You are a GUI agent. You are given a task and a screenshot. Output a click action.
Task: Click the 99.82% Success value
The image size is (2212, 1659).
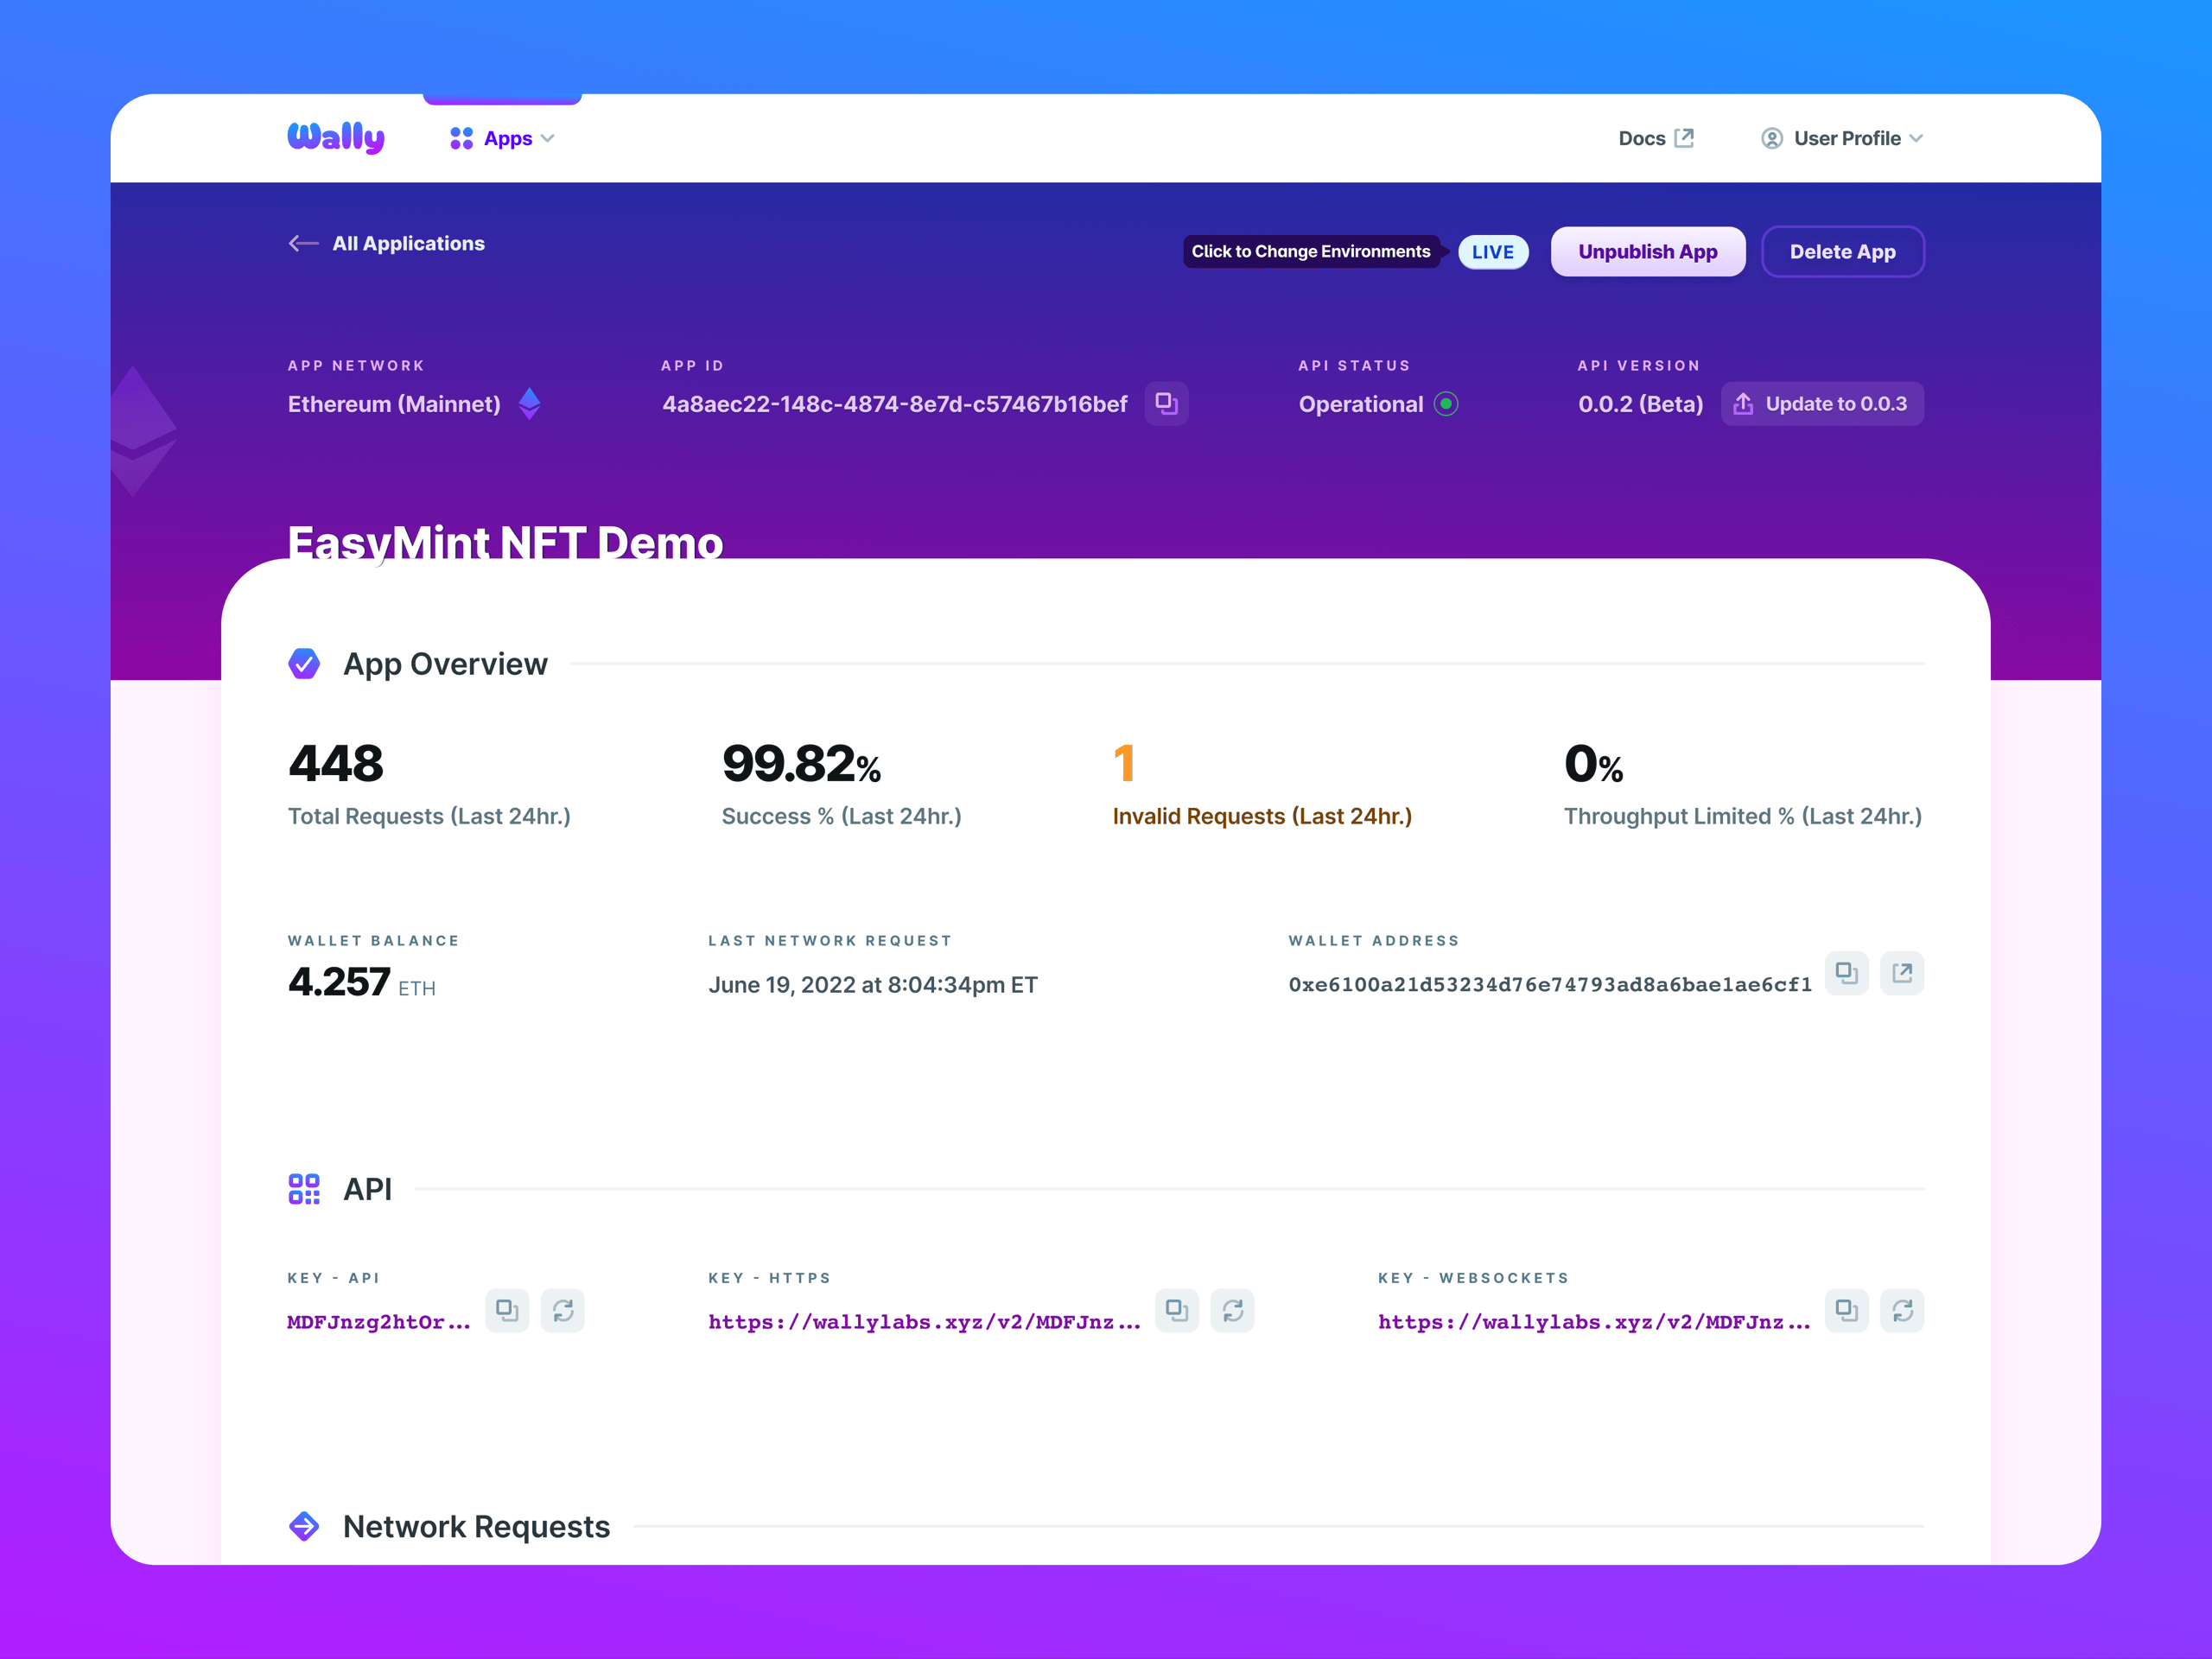coord(801,764)
